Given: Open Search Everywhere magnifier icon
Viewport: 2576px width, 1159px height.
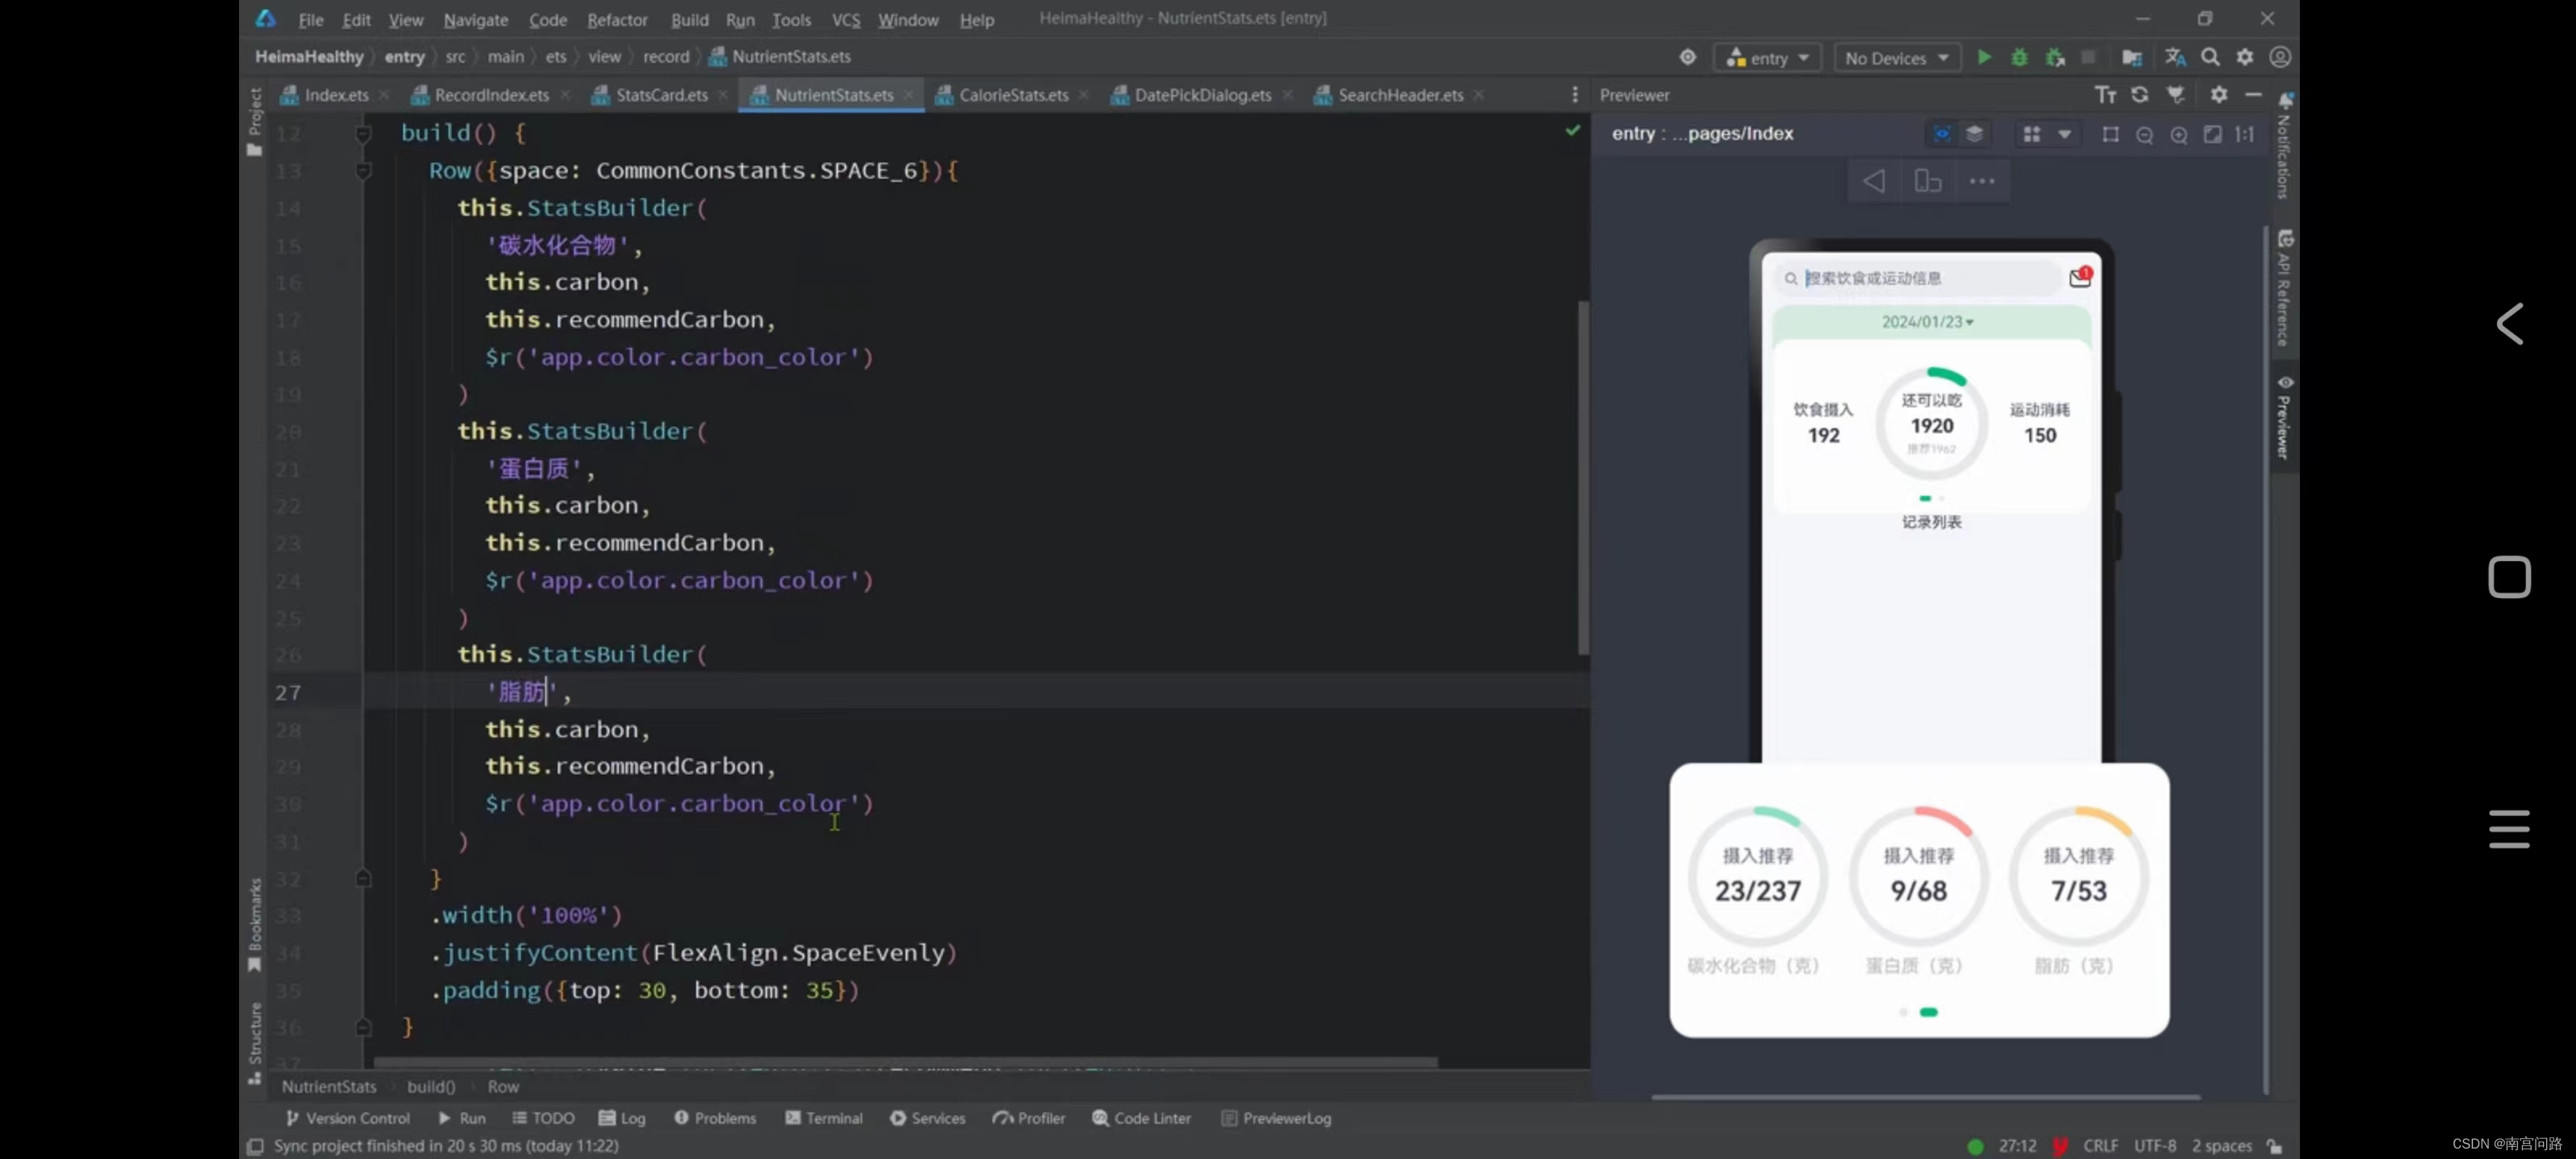Looking at the screenshot, I should (2210, 57).
